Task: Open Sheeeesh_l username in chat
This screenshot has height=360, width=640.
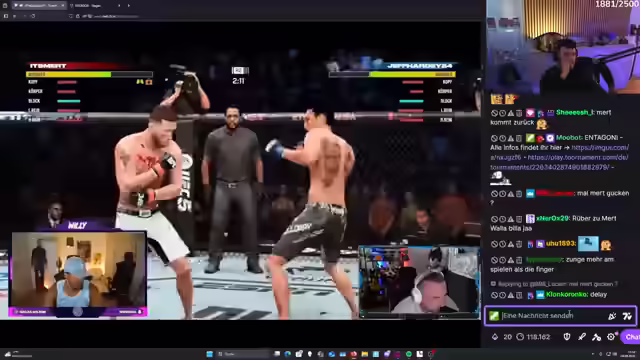Action: click(x=575, y=113)
